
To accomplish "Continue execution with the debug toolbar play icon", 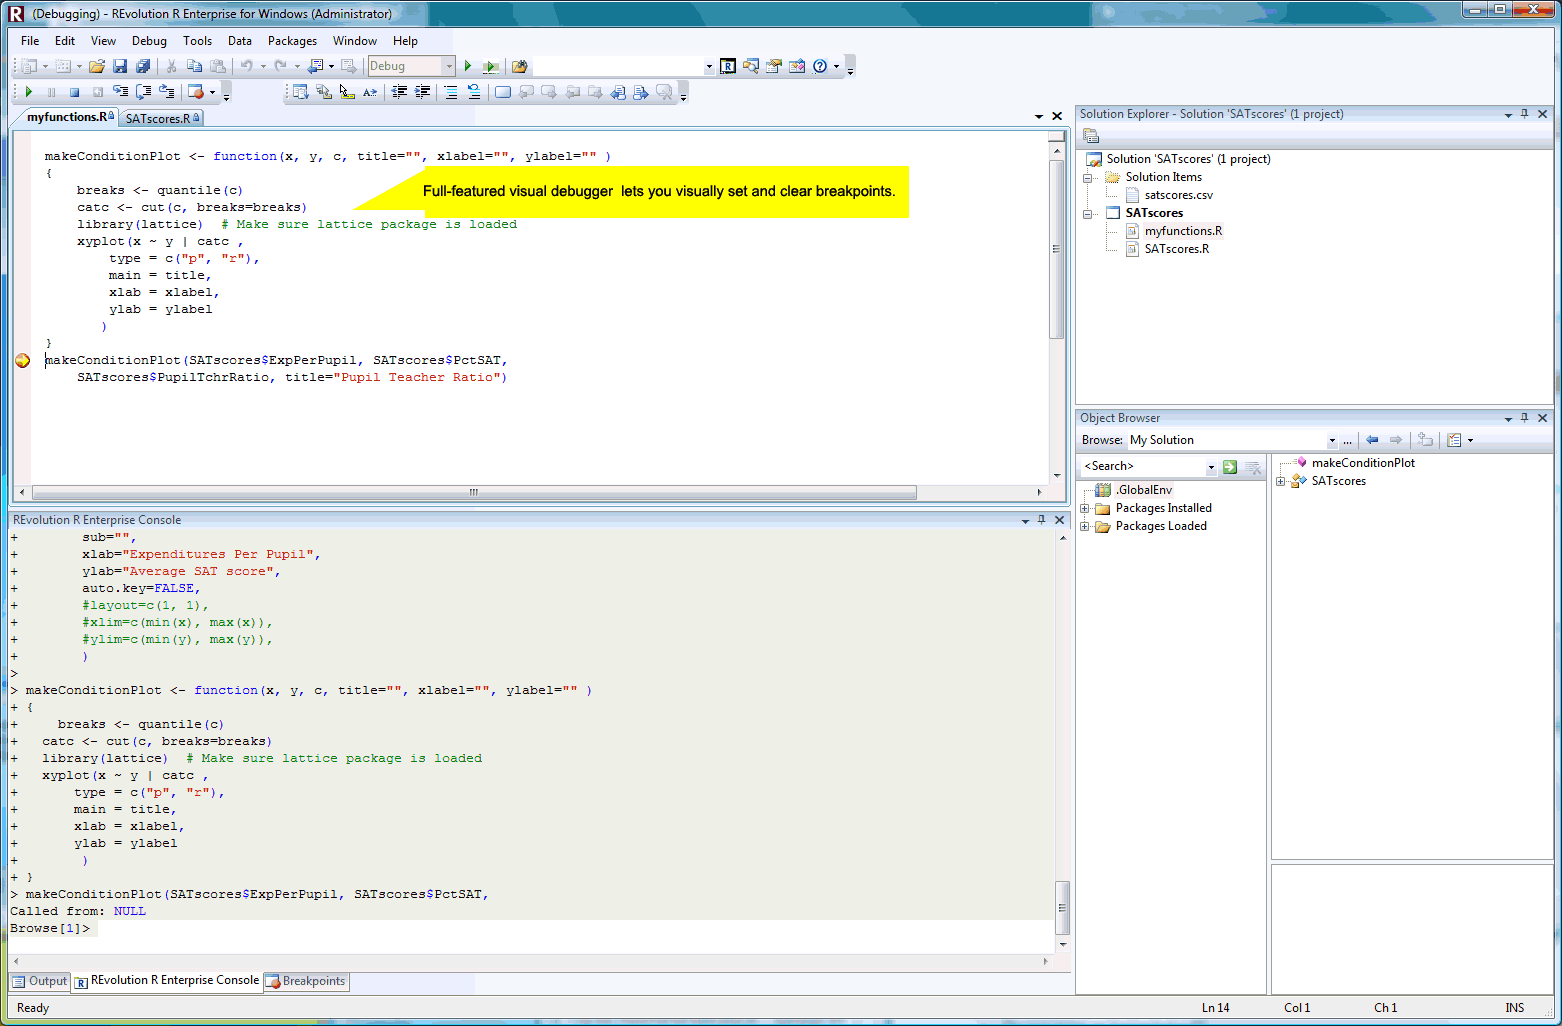I will (29, 92).
